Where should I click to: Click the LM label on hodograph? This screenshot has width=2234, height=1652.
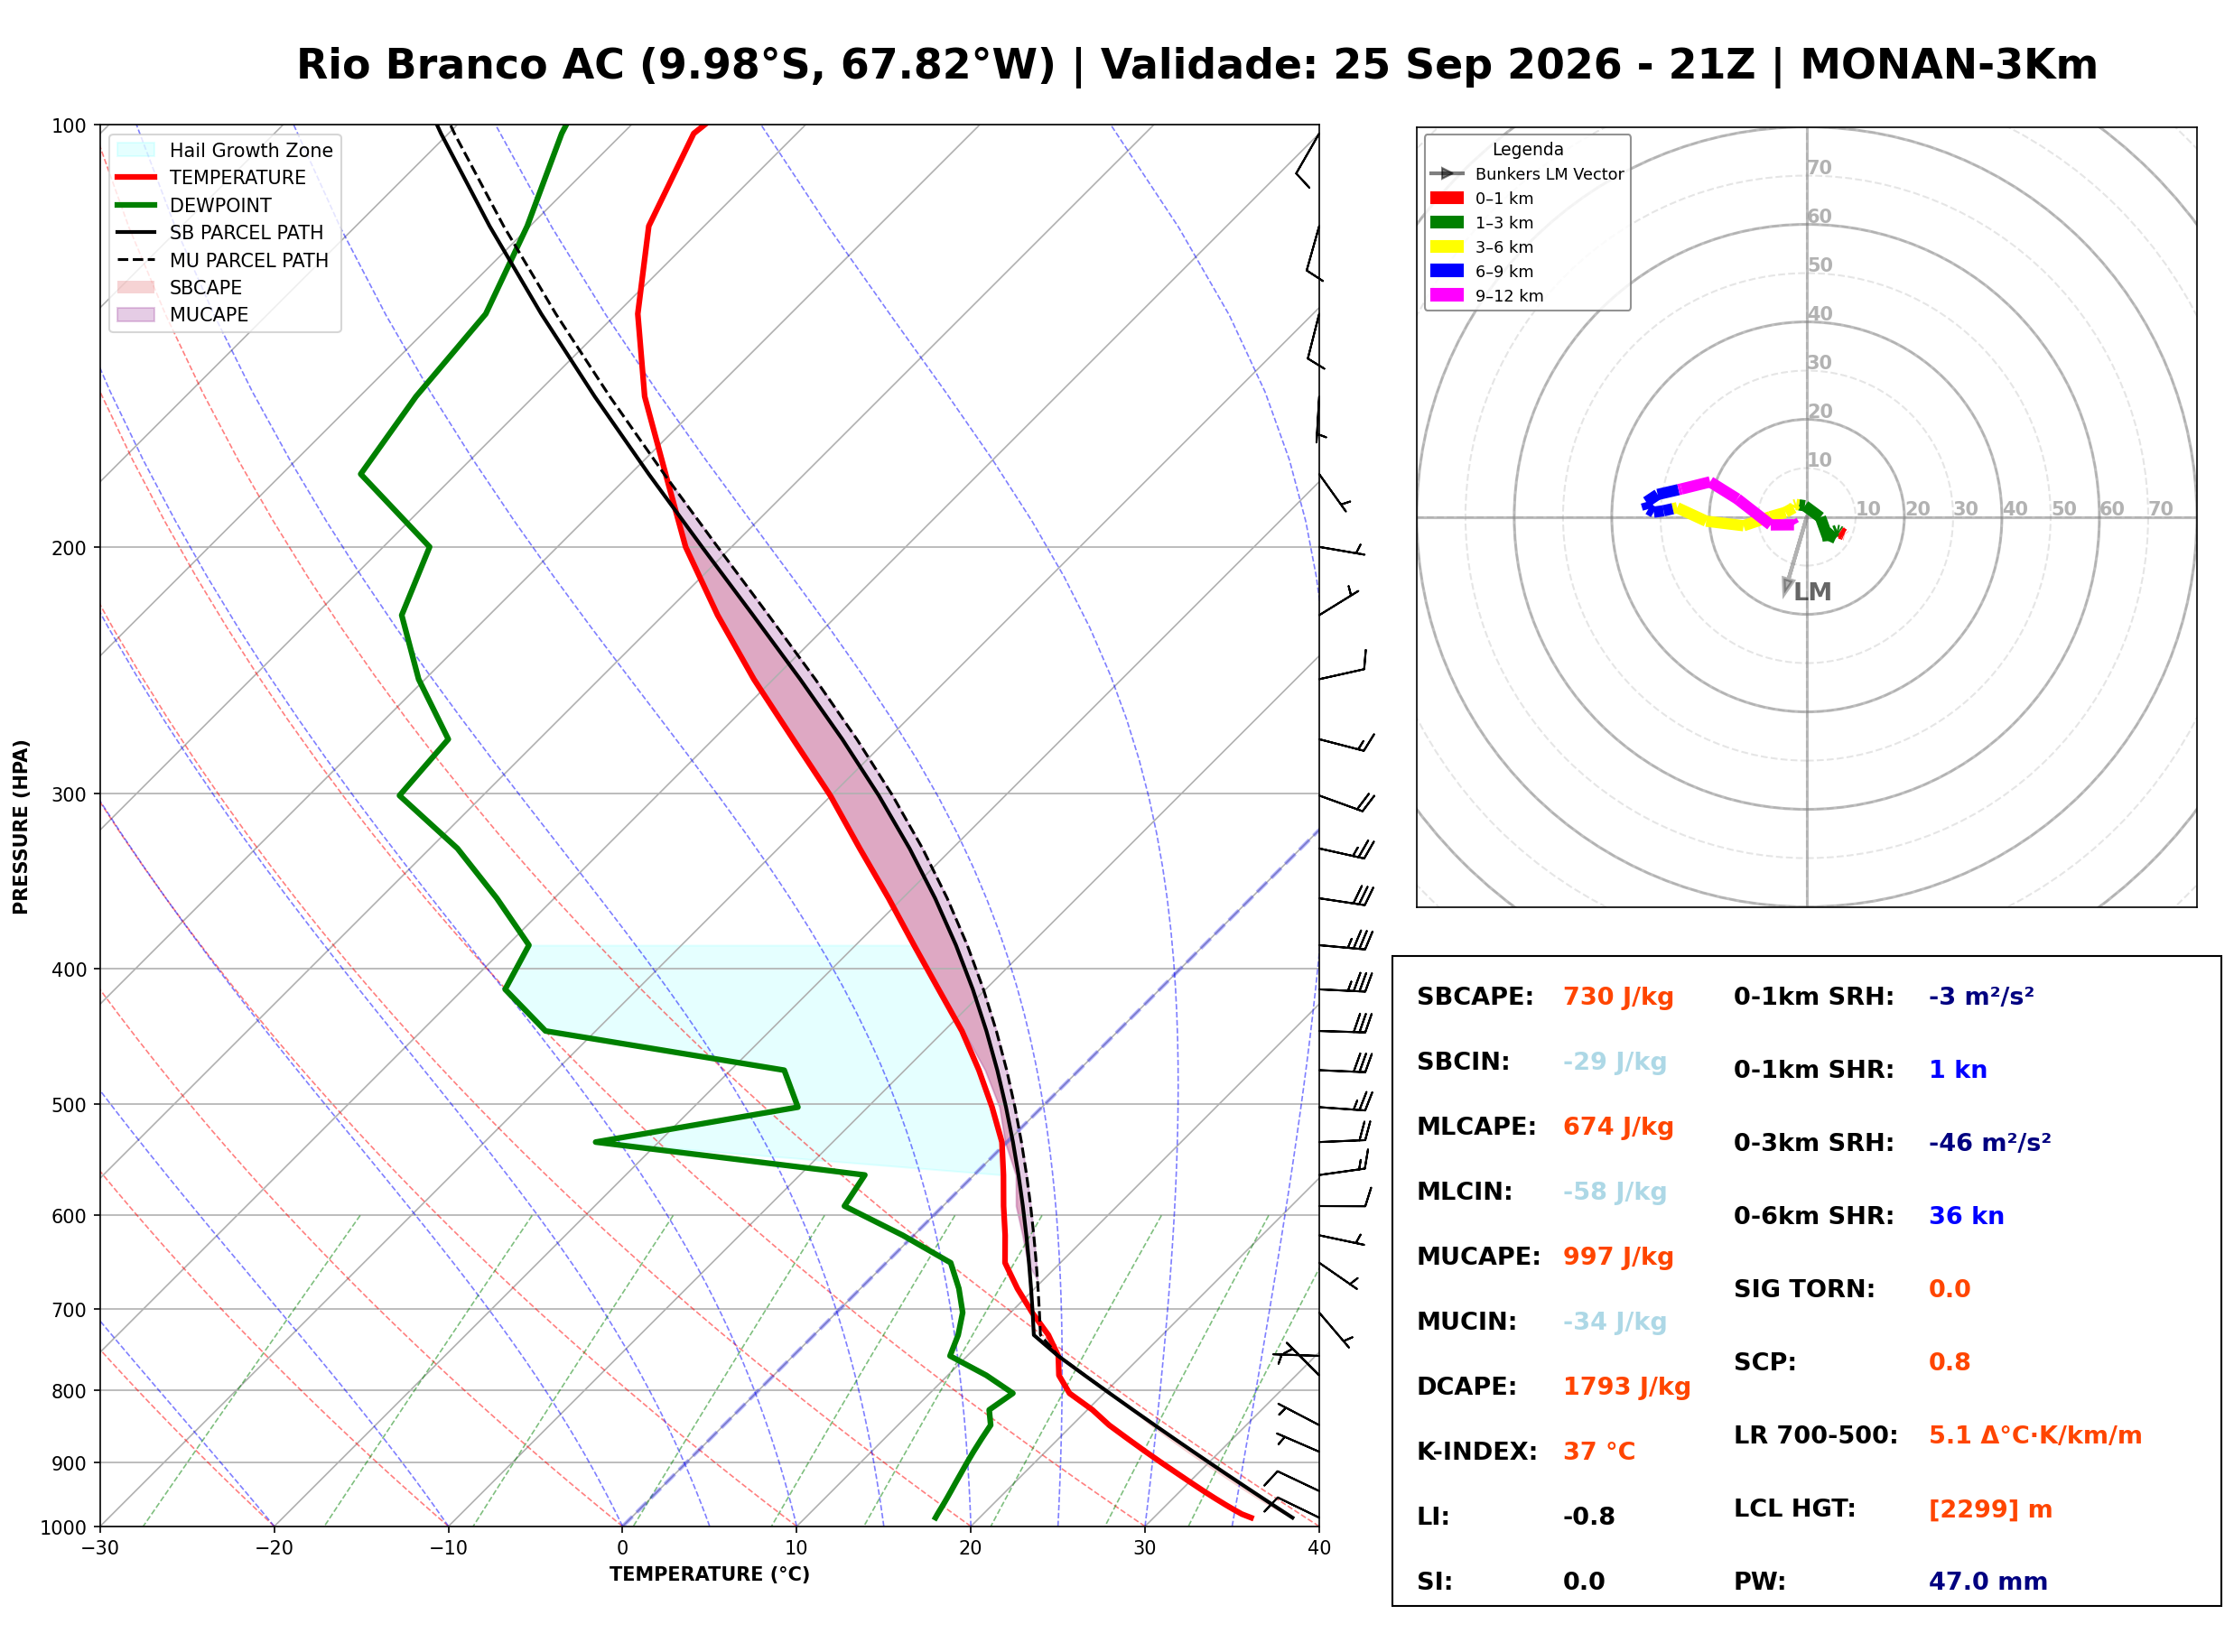coord(1812,592)
